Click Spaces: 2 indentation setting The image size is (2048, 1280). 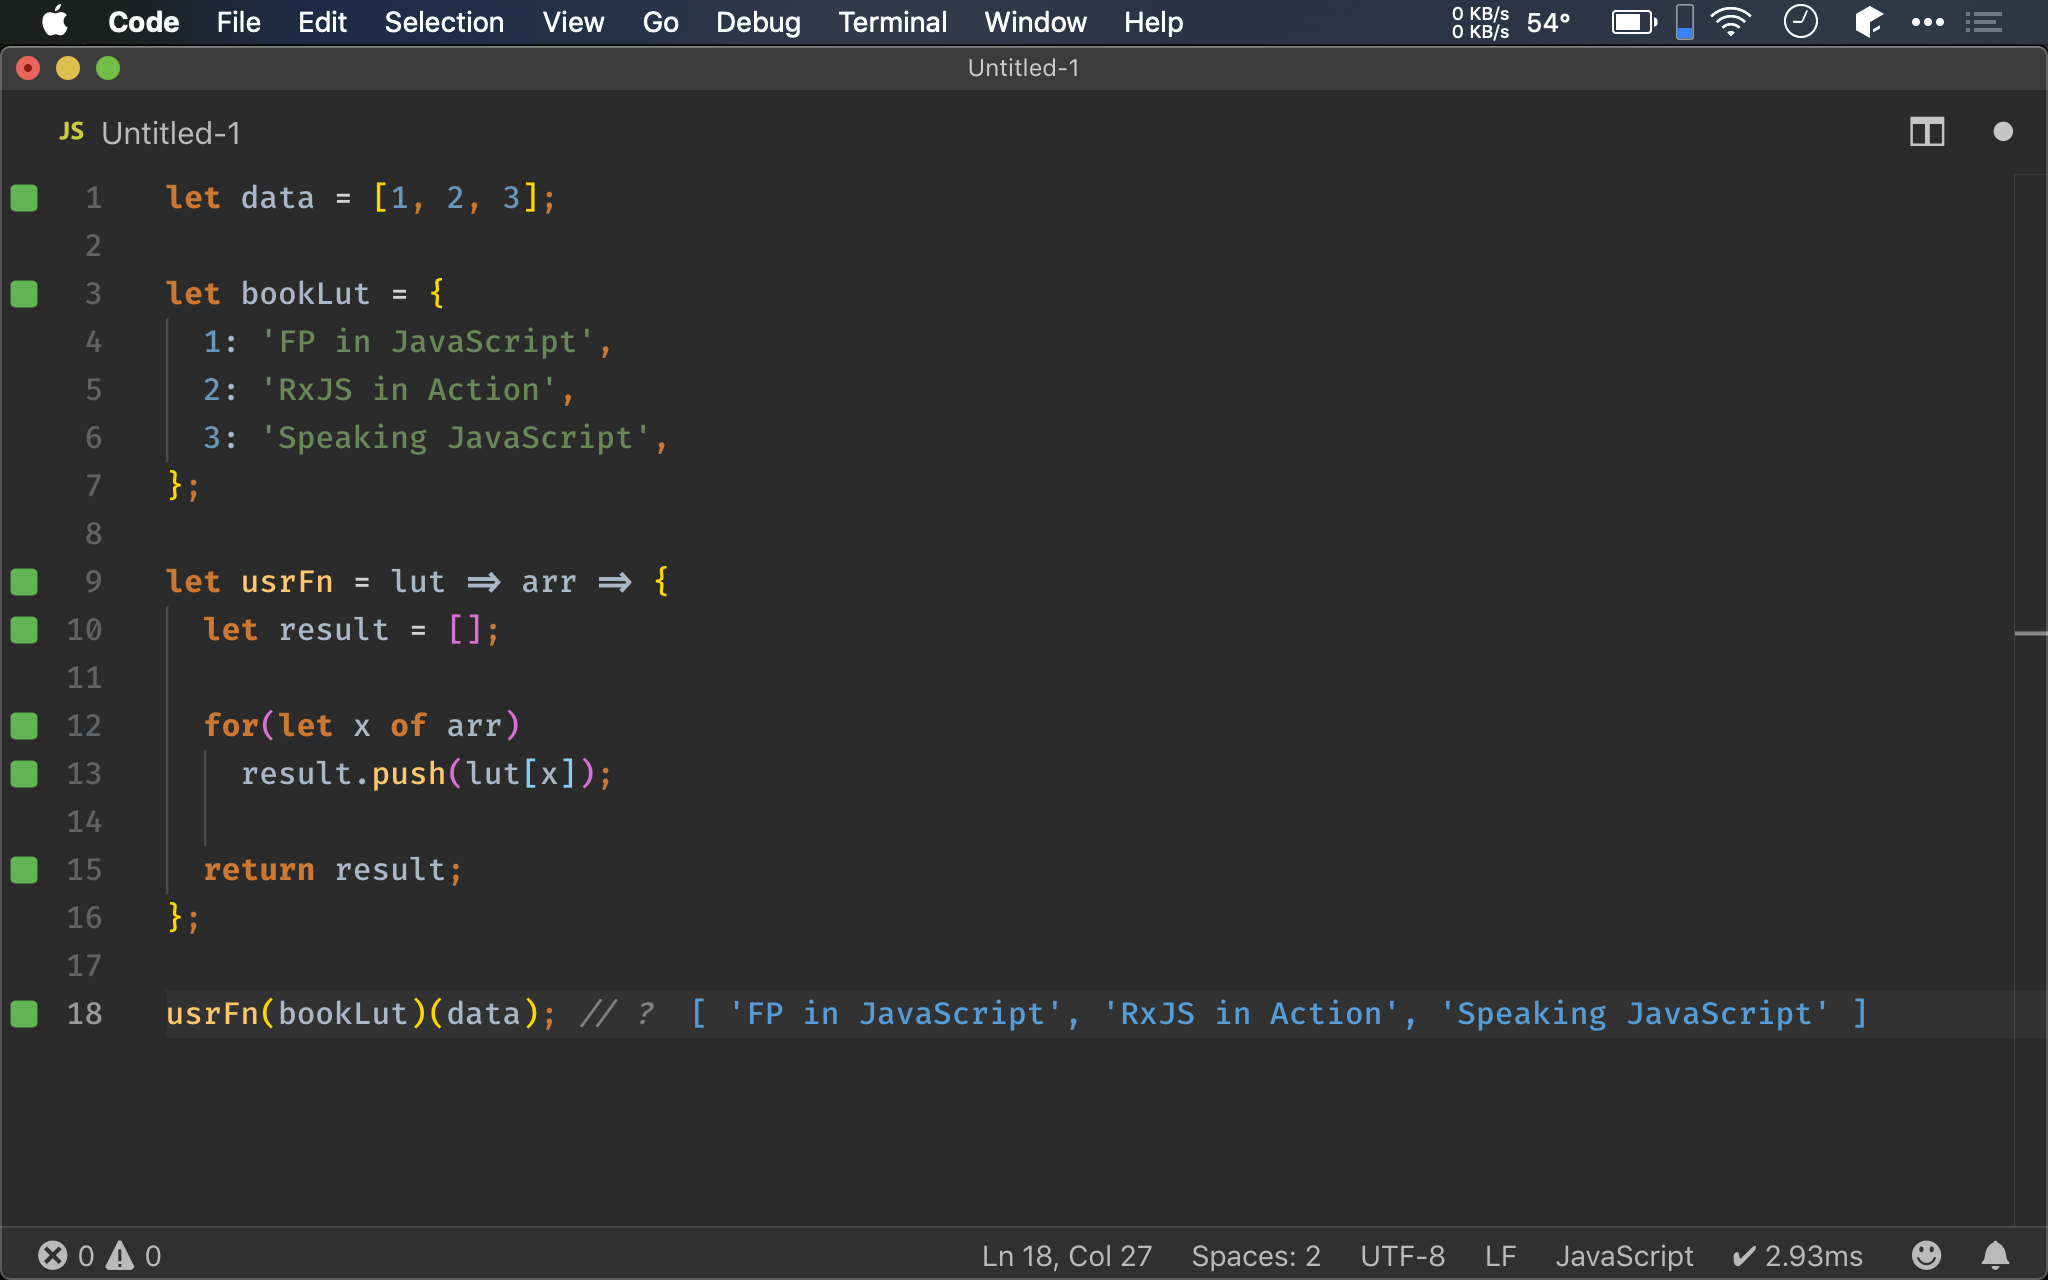[x=1256, y=1256]
